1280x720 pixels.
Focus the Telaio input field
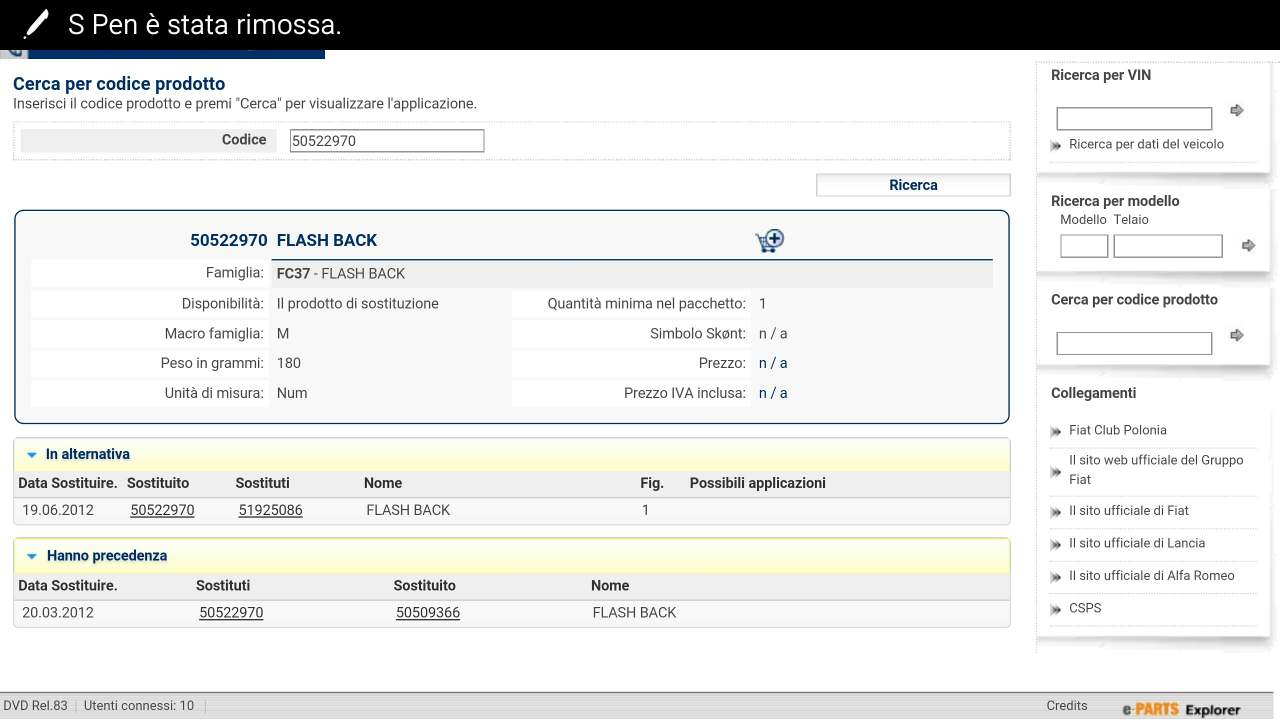(1168, 246)
